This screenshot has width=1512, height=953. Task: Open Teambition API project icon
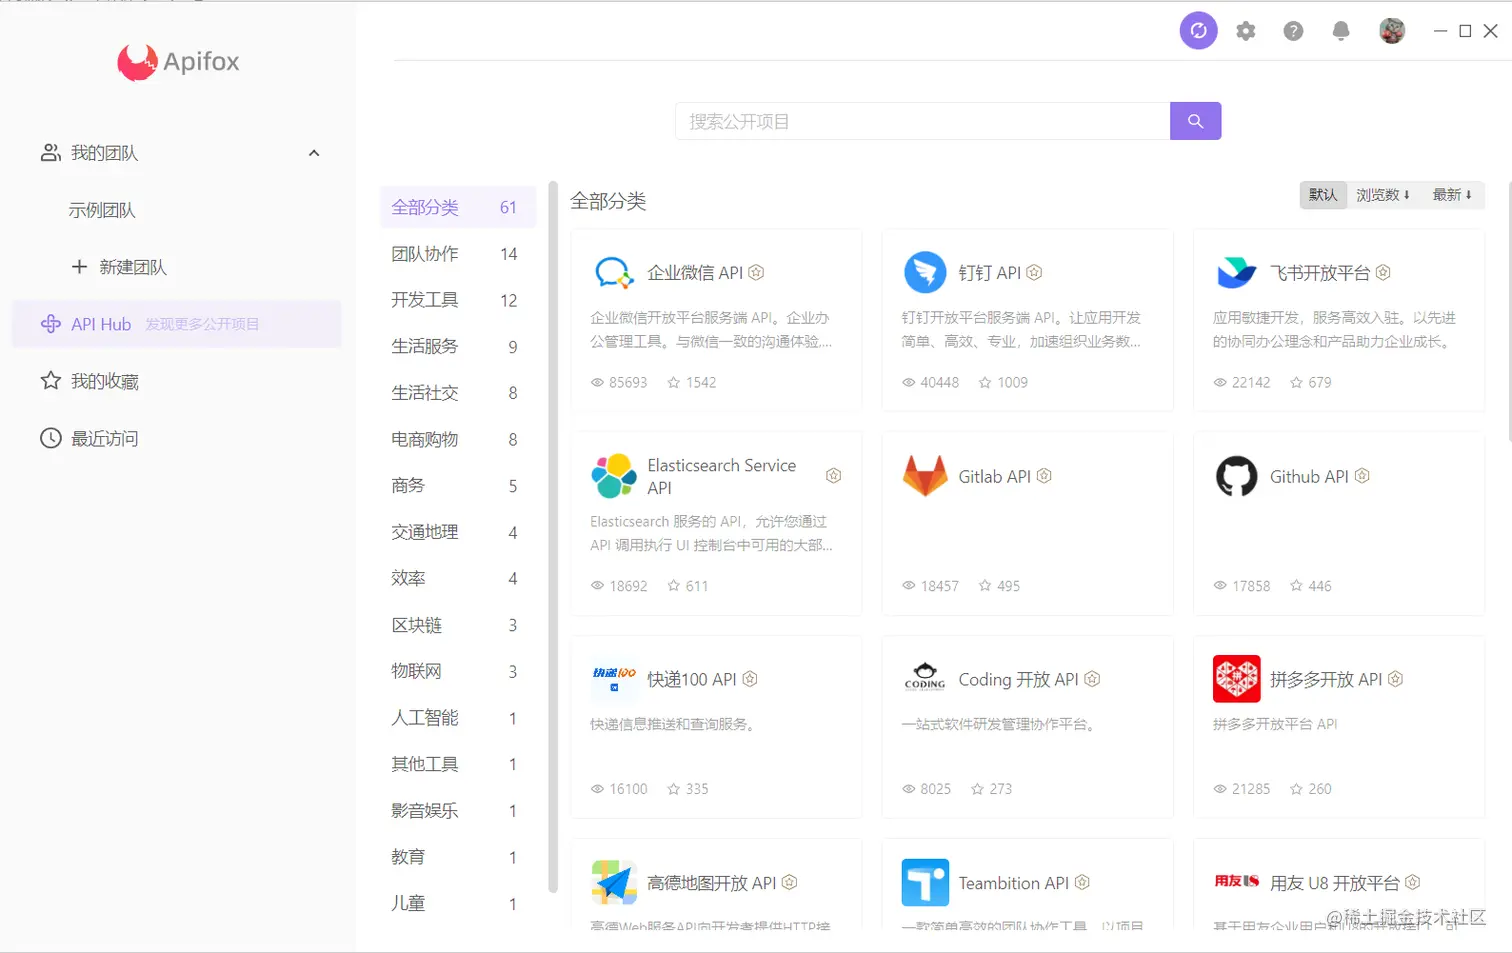click(925, 883)
